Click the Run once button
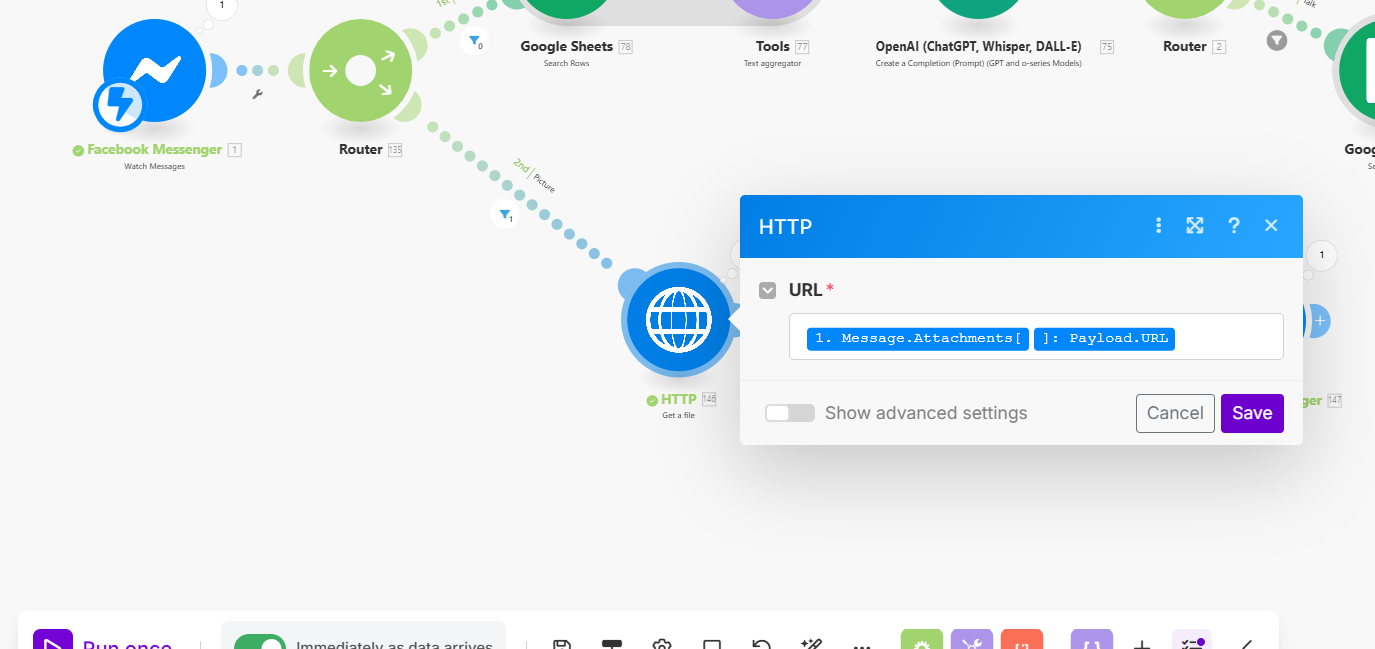 [102, 640]
